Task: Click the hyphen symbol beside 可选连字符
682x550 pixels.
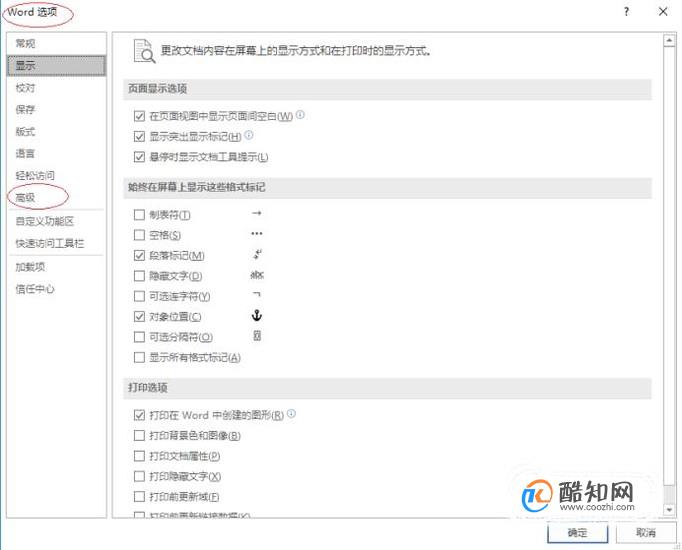Action: (x=257, y=295)
